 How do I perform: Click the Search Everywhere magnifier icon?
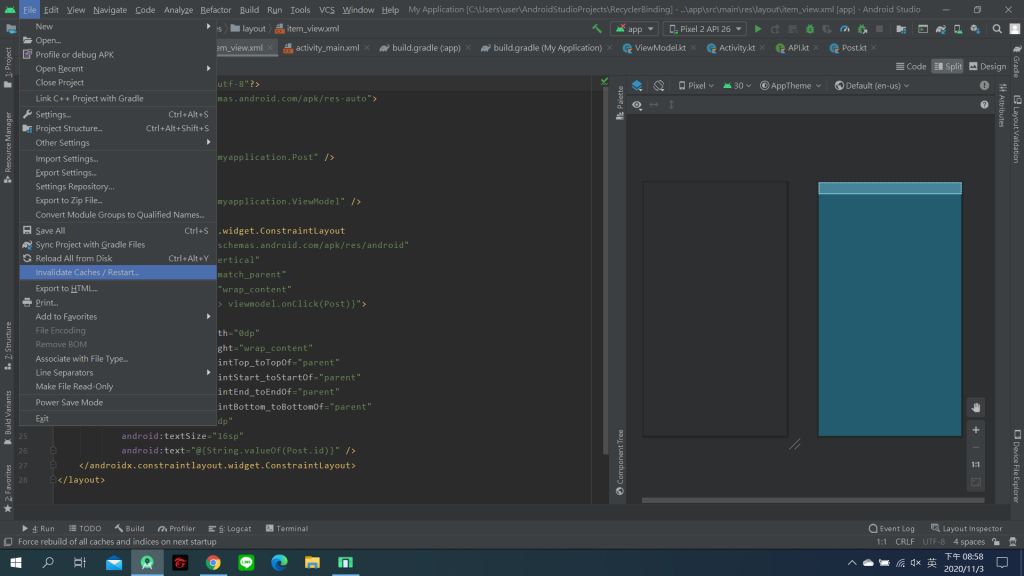click(x=997, y=29)
